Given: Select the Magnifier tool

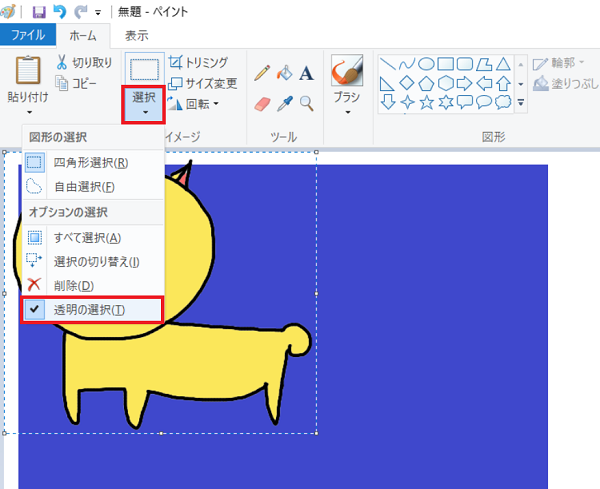Looking at the screenshot, I should tap(307, 103).
